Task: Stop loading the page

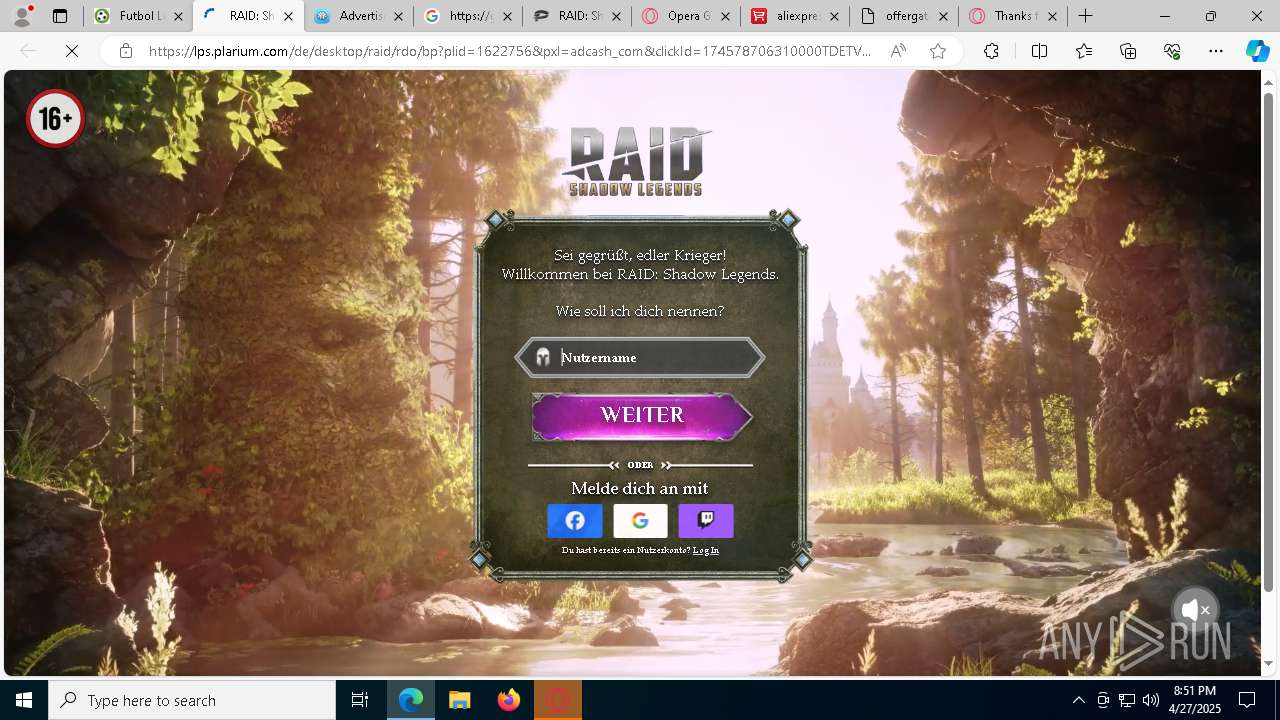Action: 72,51
